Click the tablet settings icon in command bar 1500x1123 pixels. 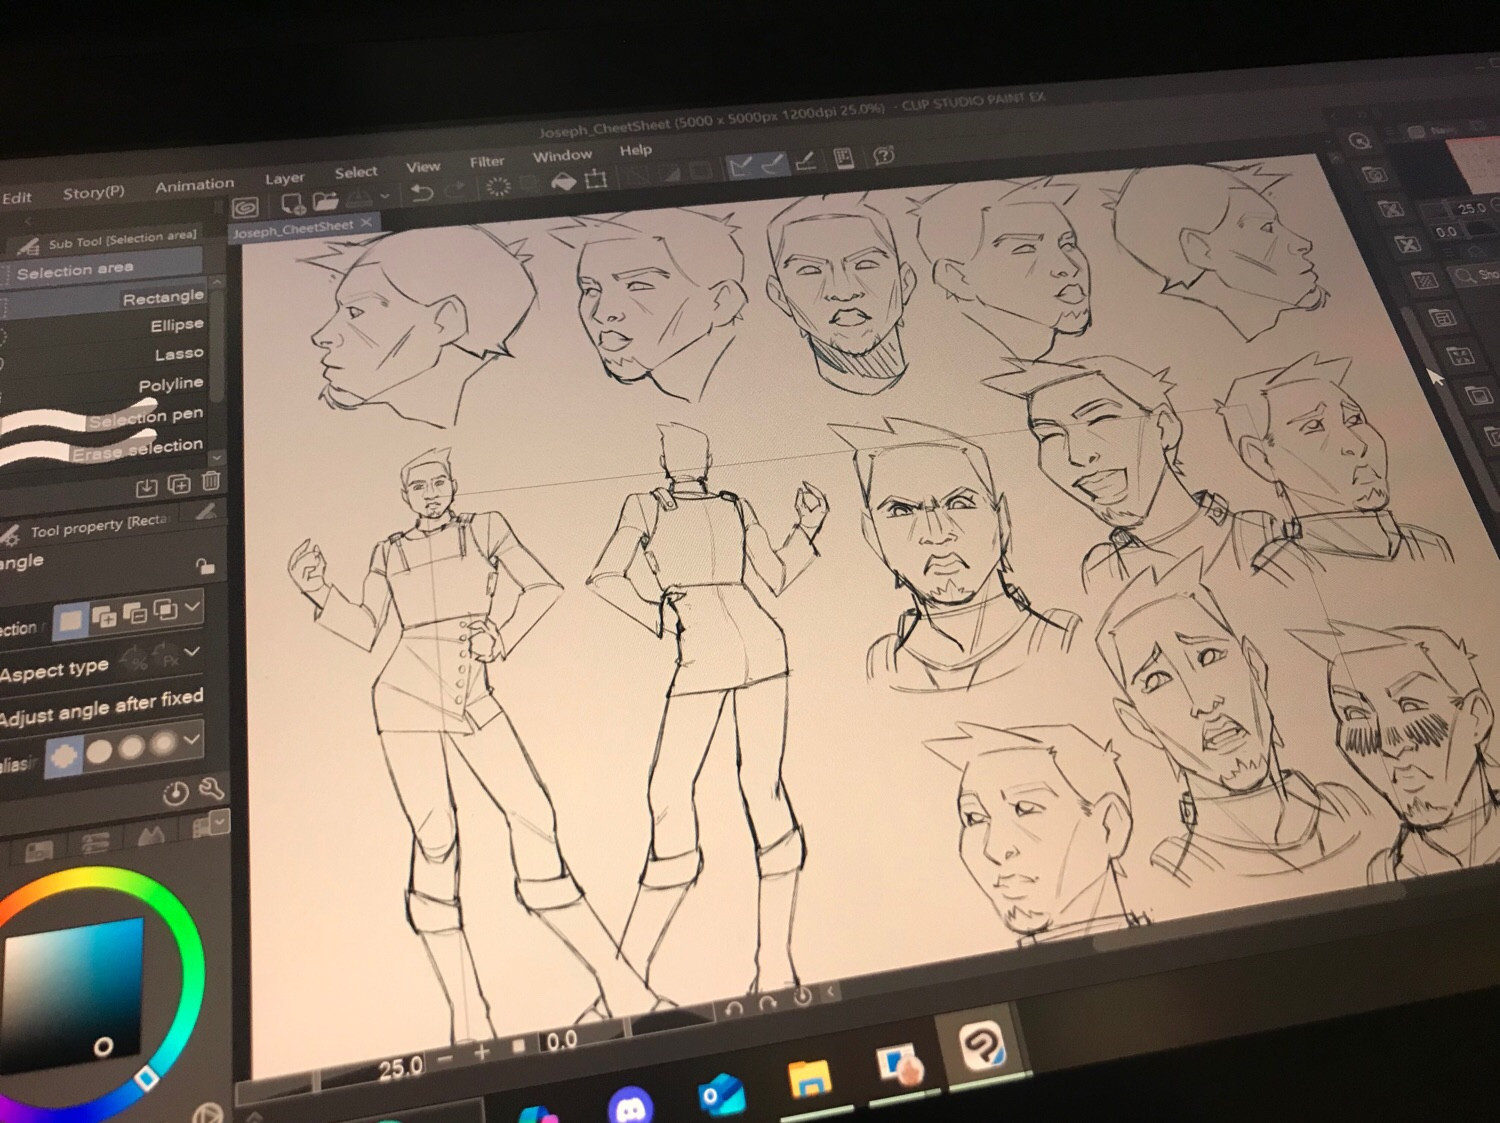(x=844, y=158)
